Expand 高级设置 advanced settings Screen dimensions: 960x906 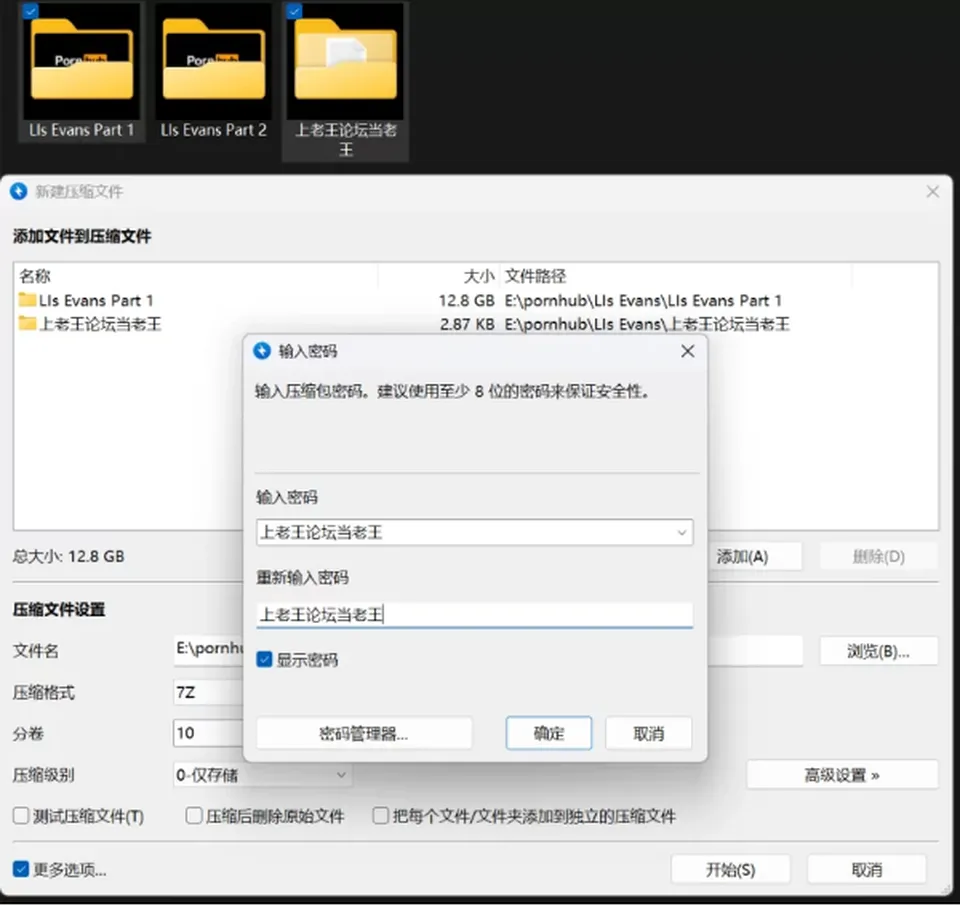tap(842, 775)
